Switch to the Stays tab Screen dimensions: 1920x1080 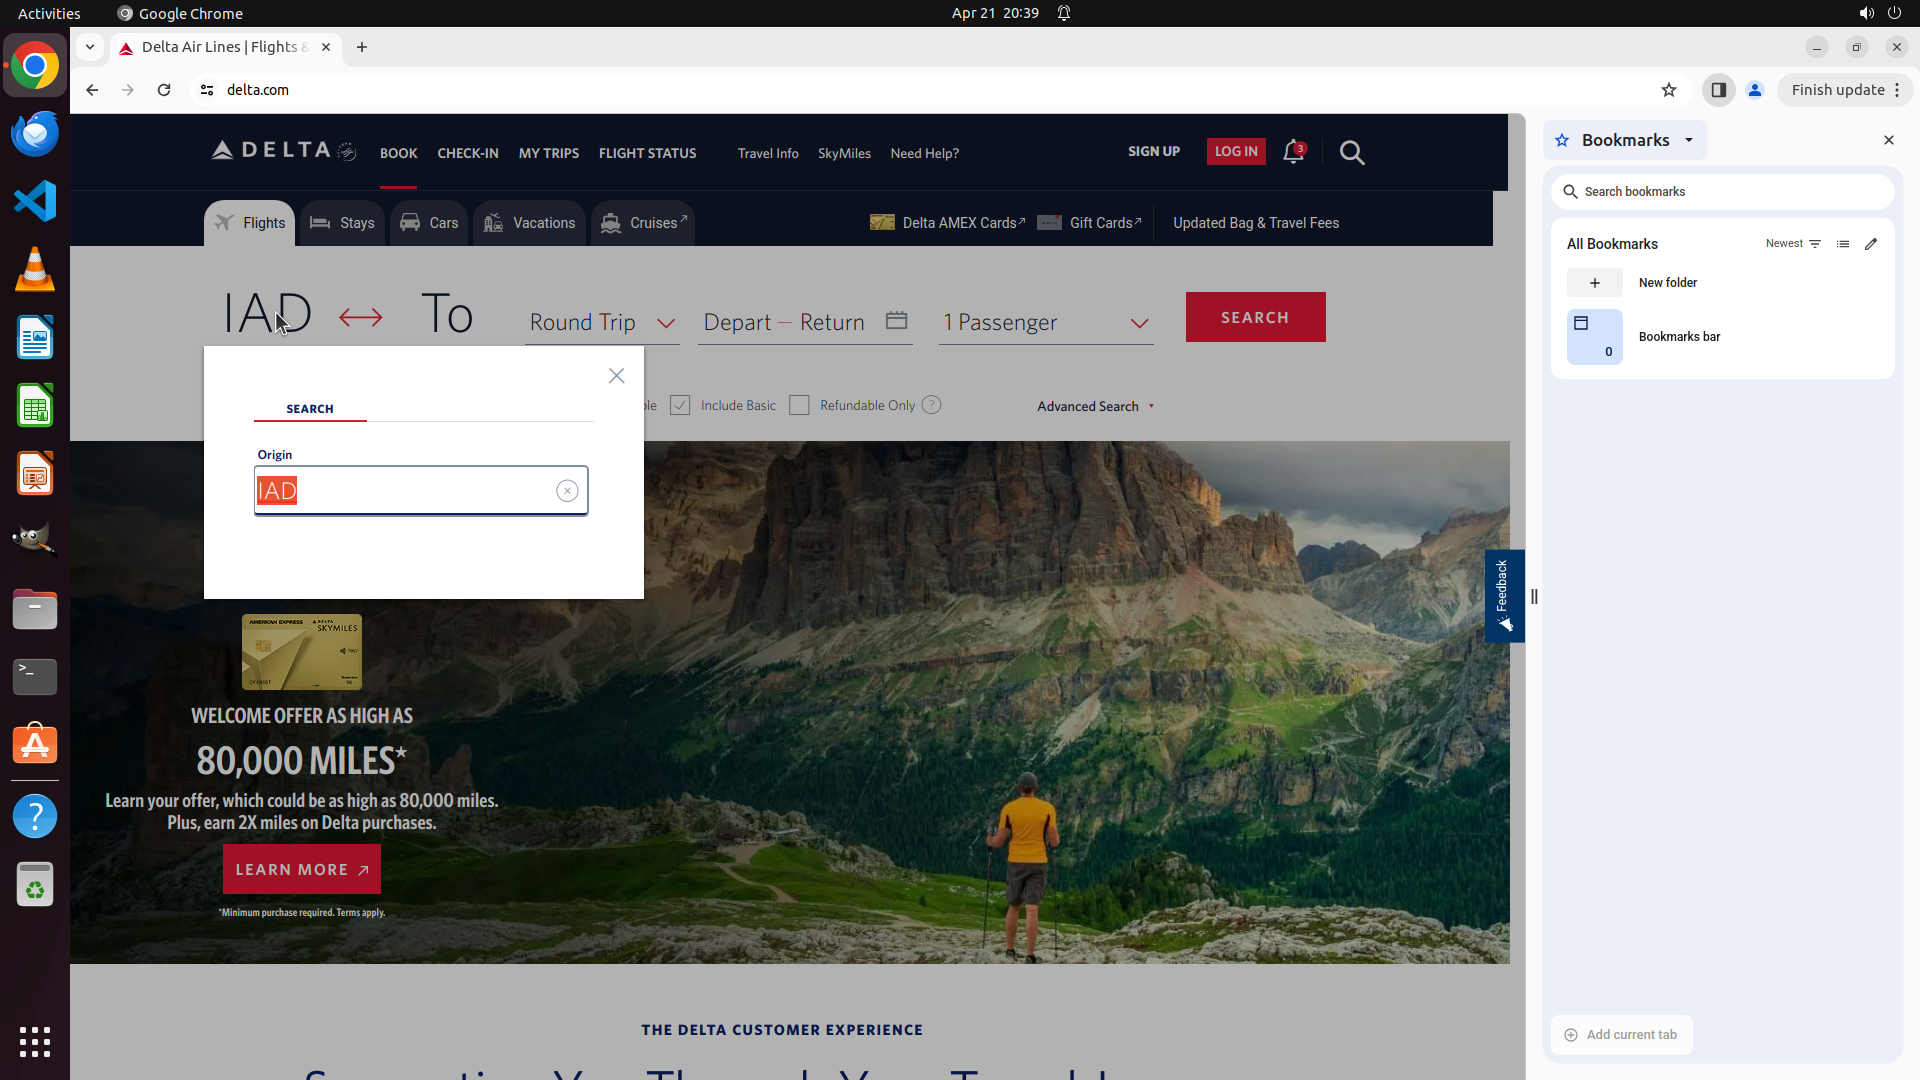[x=342, y=223]
